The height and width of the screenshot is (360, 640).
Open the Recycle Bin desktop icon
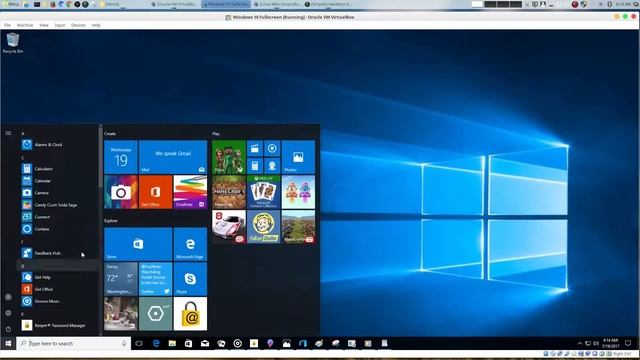[x=13, y=43]
